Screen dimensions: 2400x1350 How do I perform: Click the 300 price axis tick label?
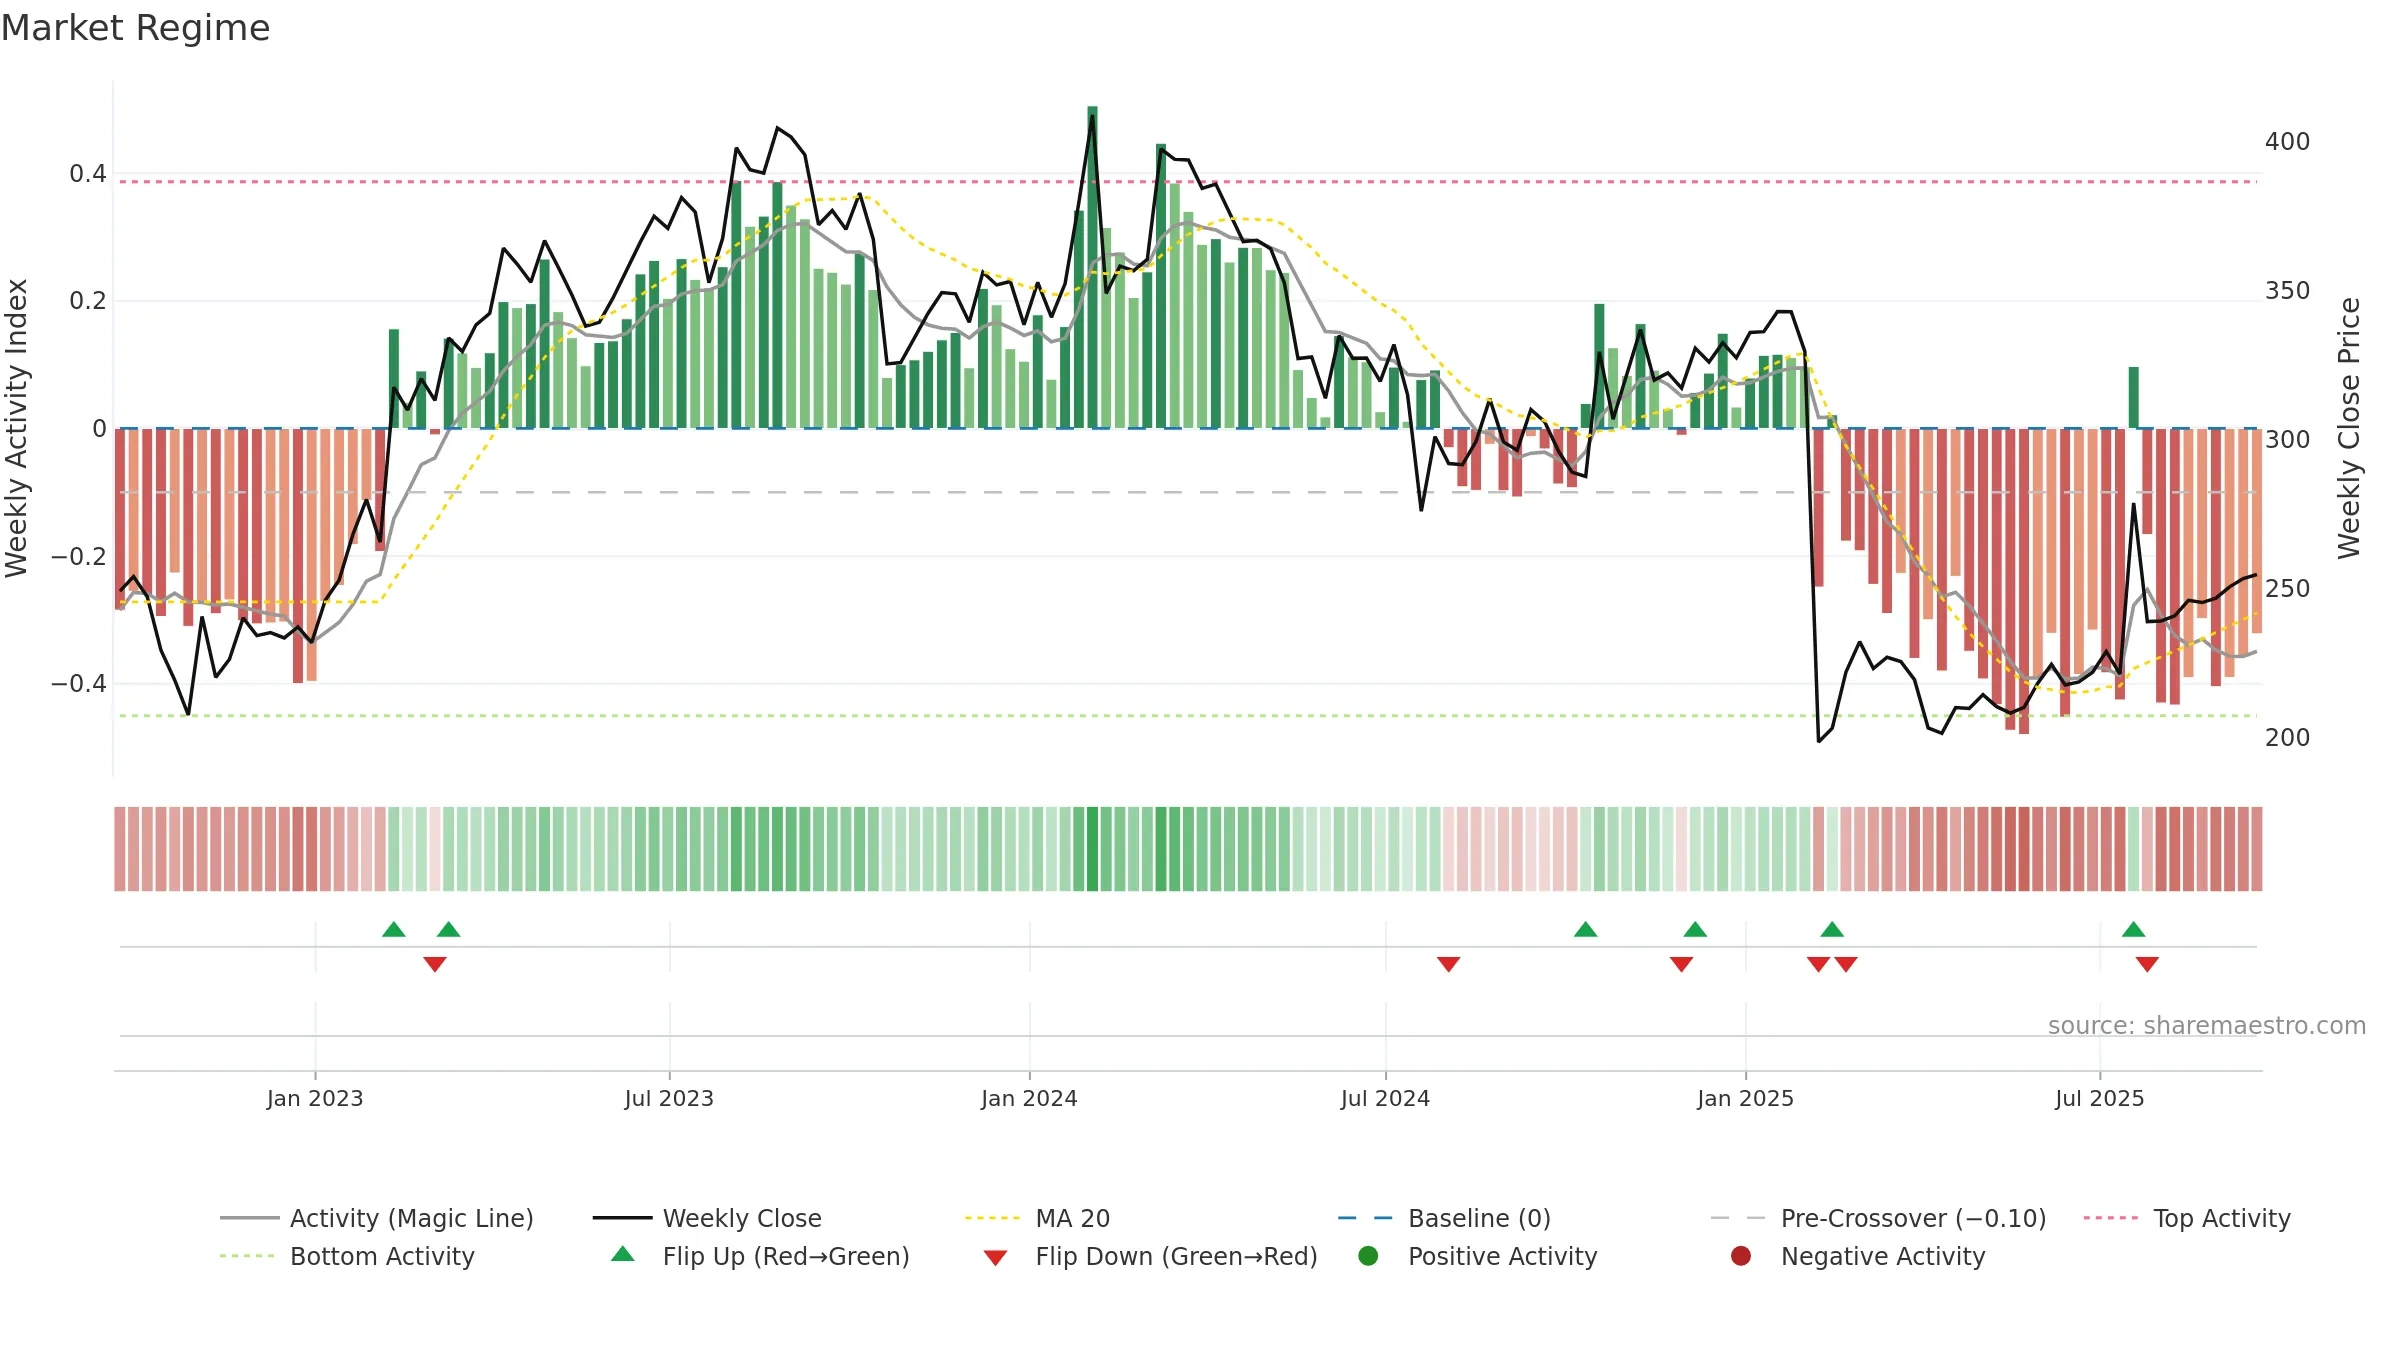pyautogui.click(x=2288, y=440)
